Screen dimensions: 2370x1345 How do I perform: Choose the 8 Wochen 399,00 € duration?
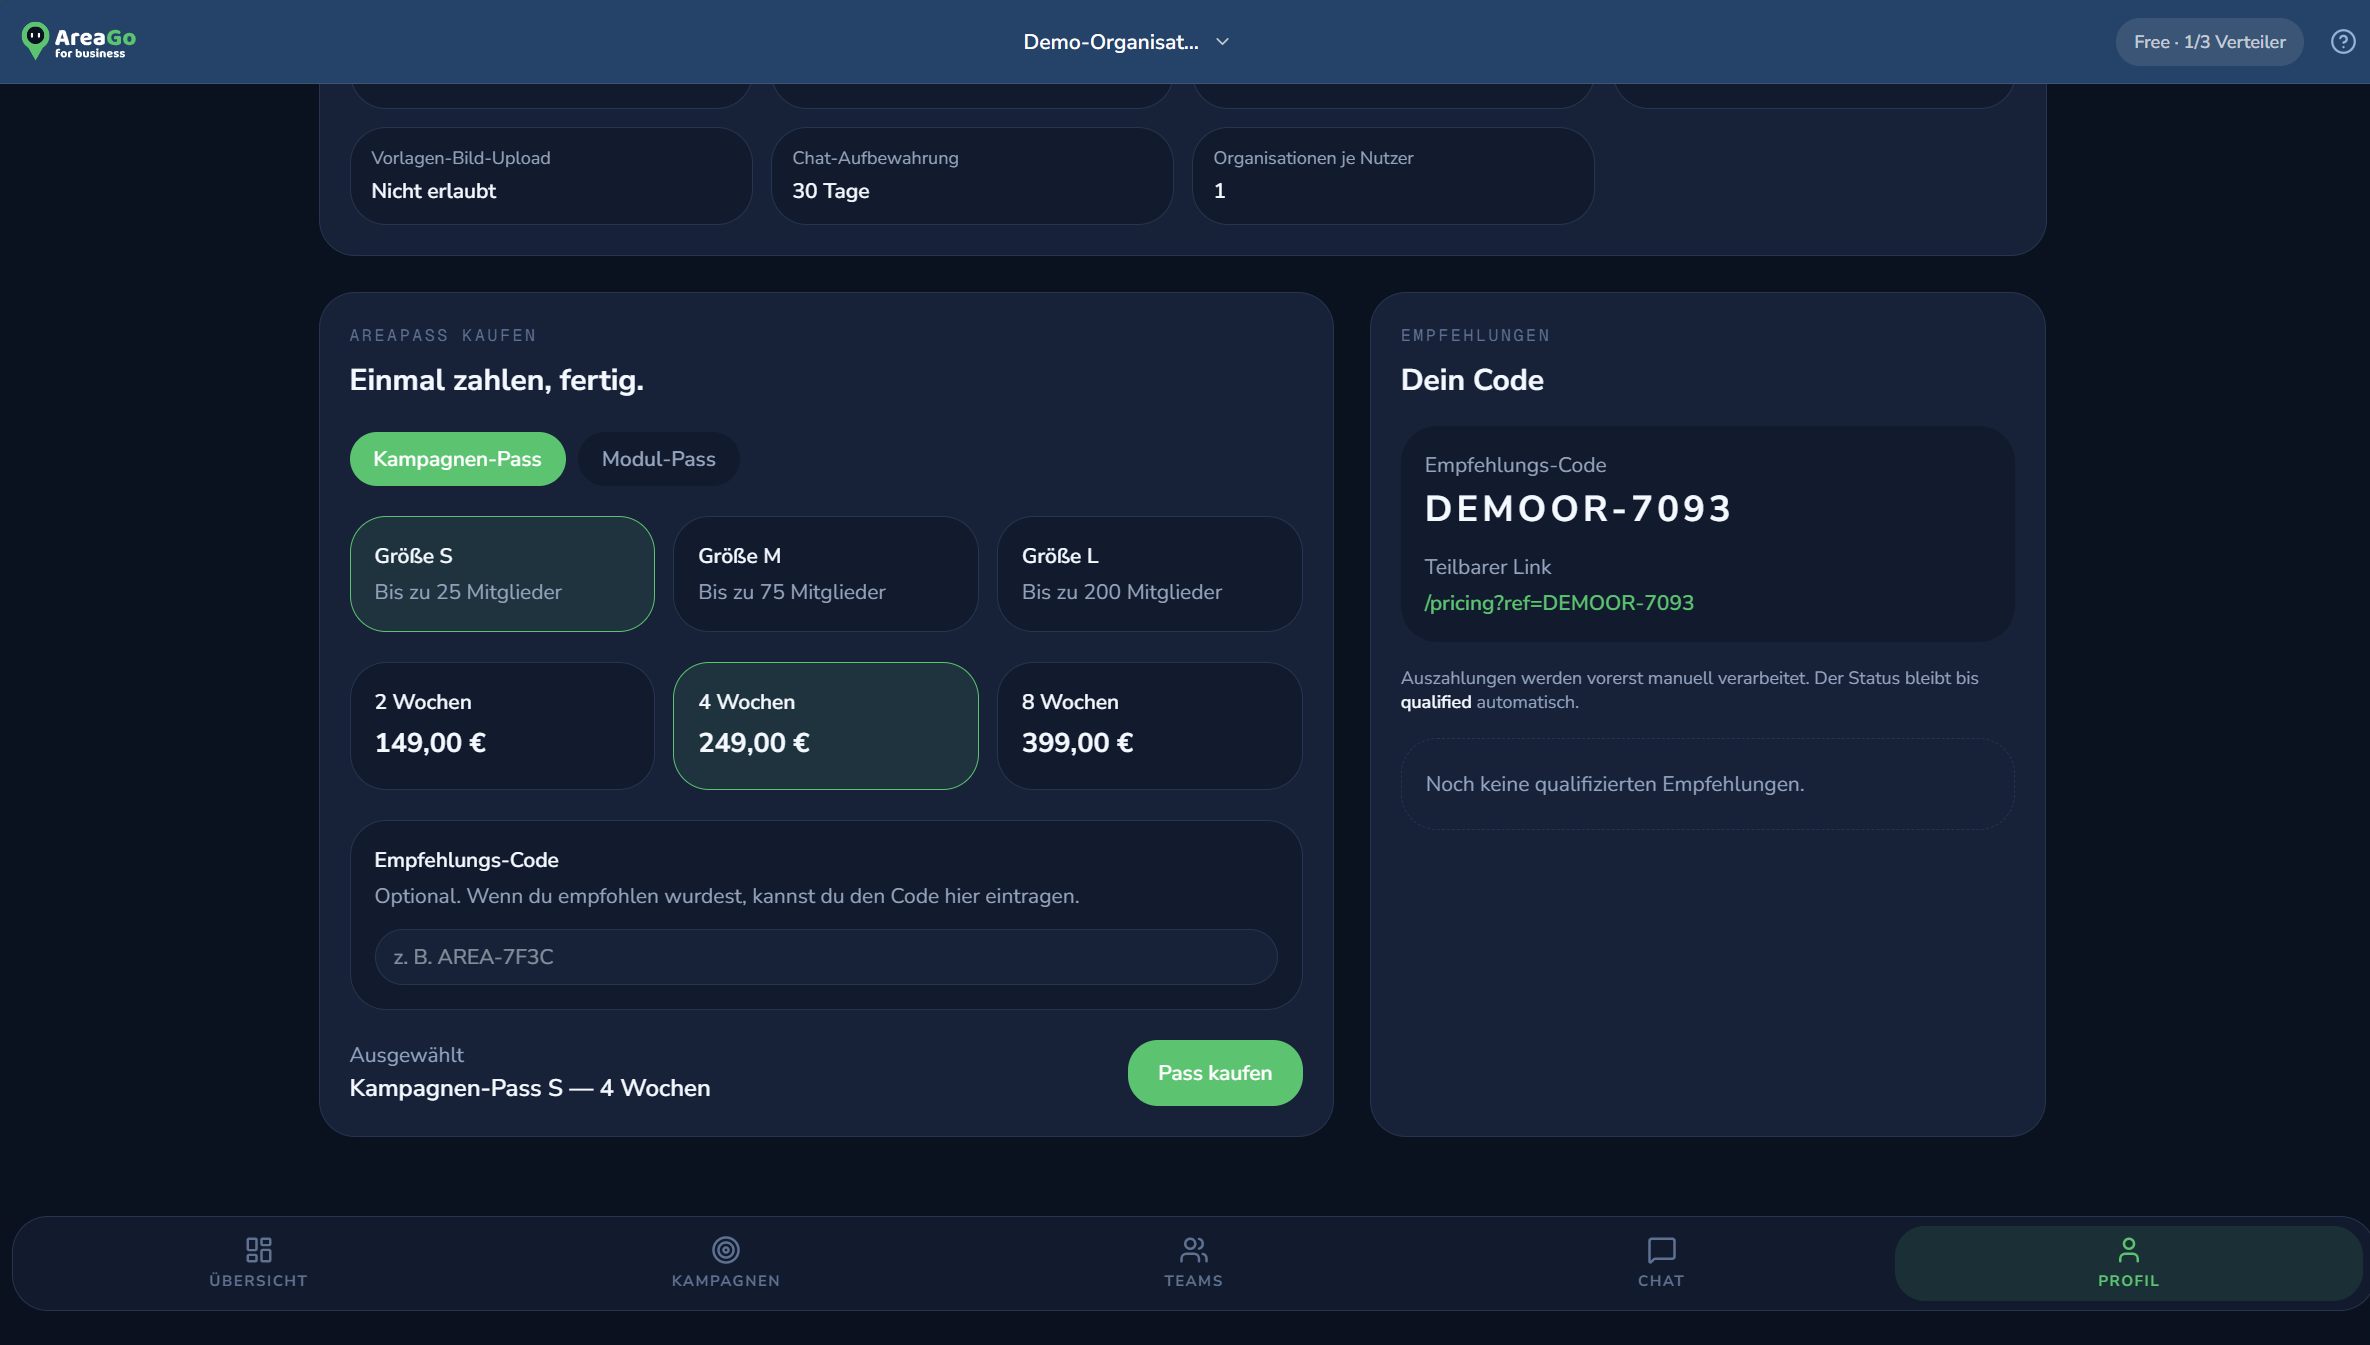click(1150, 726)
